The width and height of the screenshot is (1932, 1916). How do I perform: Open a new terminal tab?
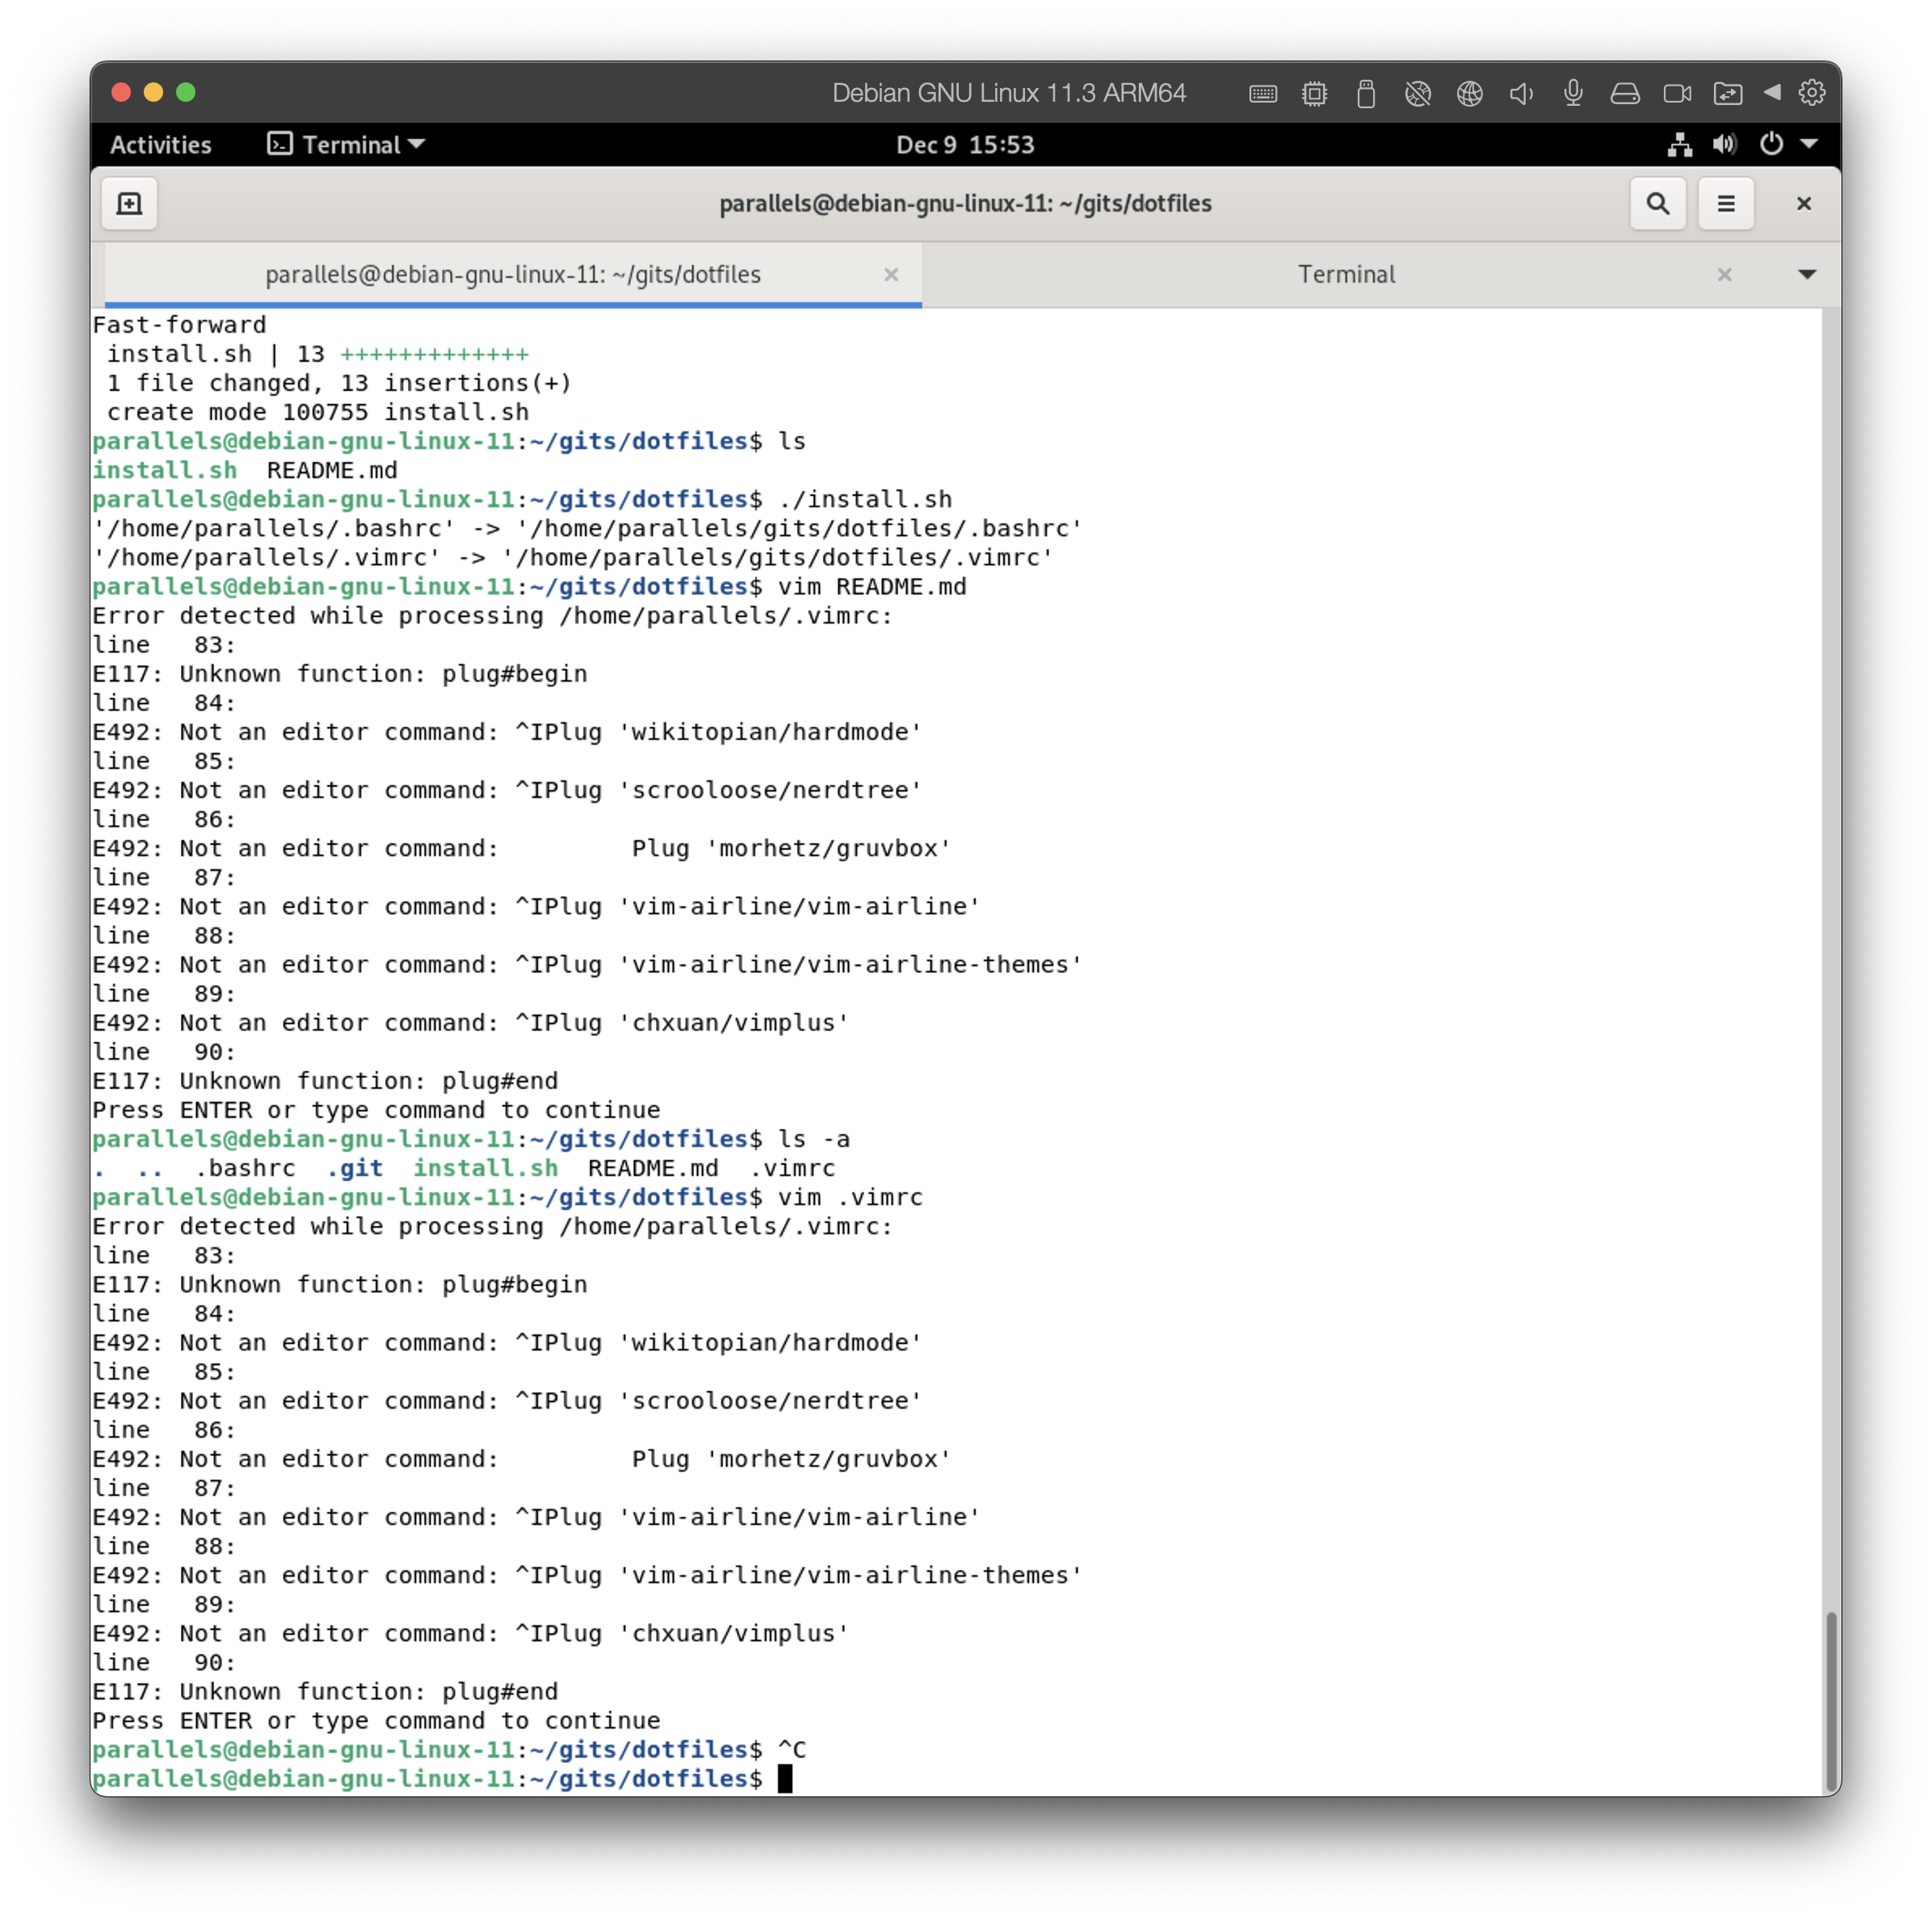pos(129,203)
